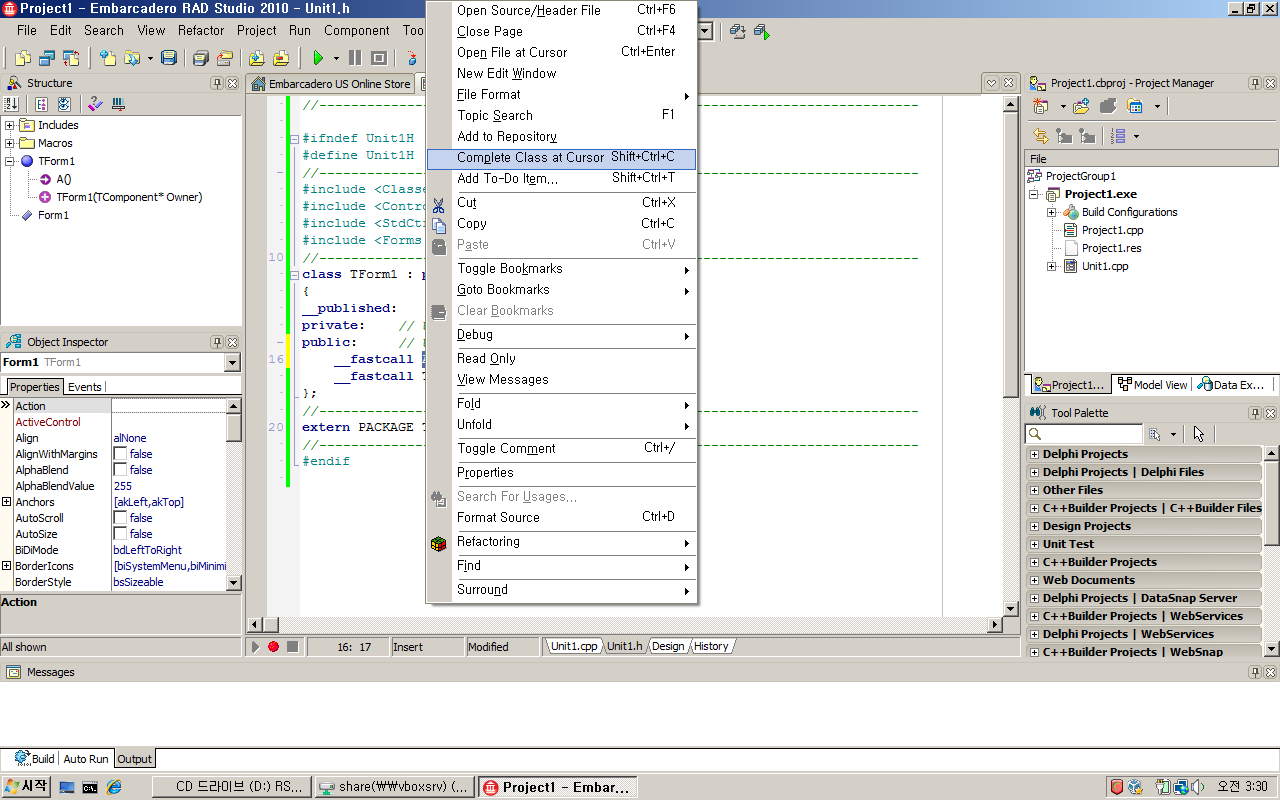The height and width of the screenshot is (800, 1280).
Task: Enable the AlignWithMargins checkbox
Action: (120, 454)
